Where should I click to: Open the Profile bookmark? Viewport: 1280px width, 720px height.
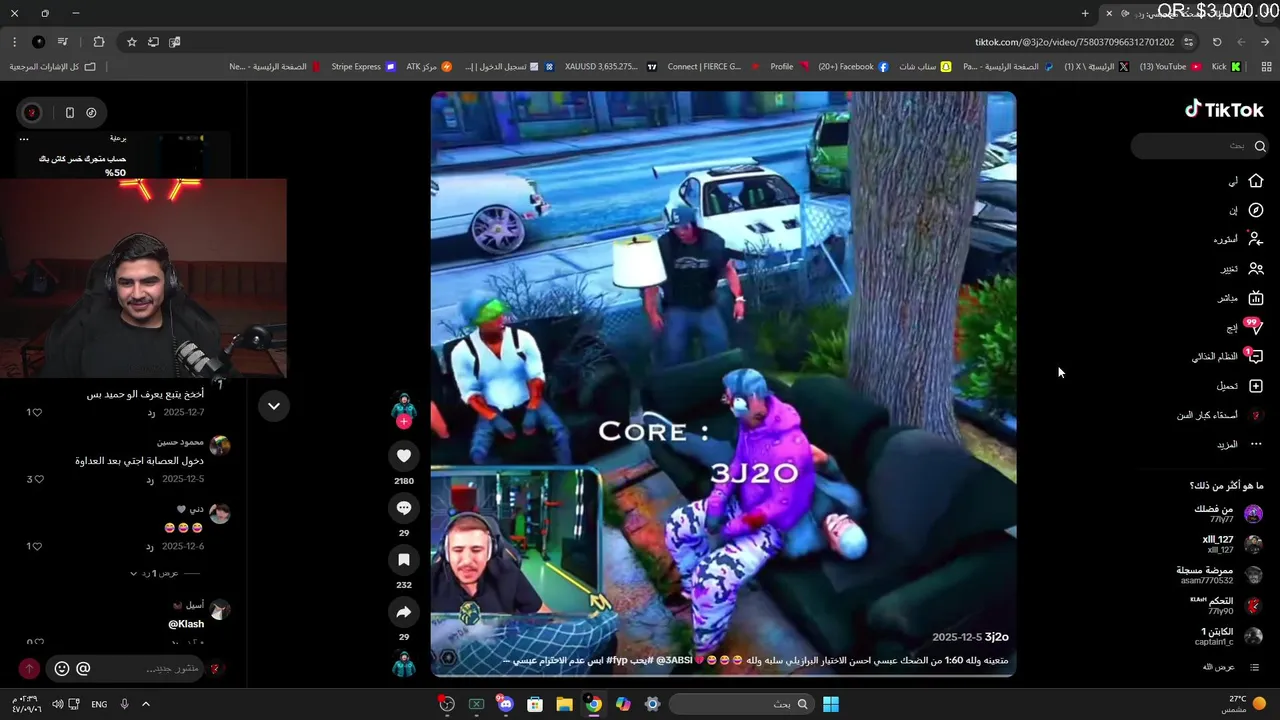pyautogui.click(x=789, y=67)
